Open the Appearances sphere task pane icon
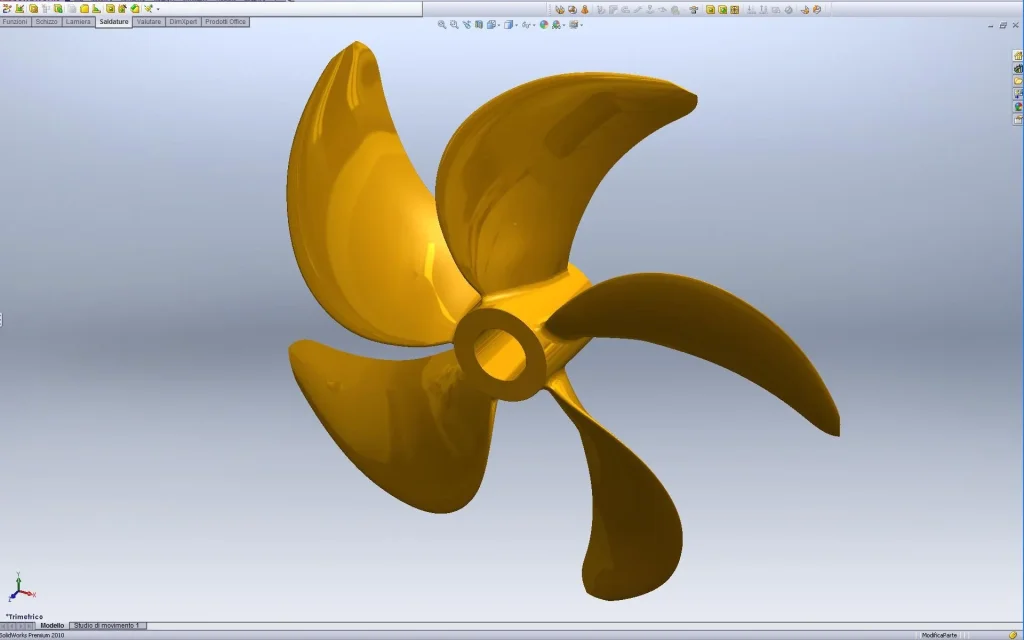Screen dimensions: 1024x640 coord(1018,106)
